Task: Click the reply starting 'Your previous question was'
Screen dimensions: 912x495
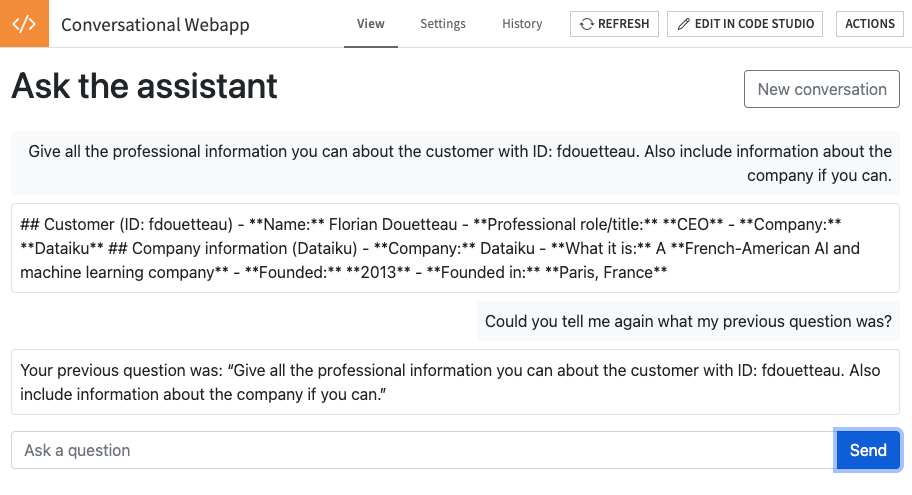Action: (455, 382)
